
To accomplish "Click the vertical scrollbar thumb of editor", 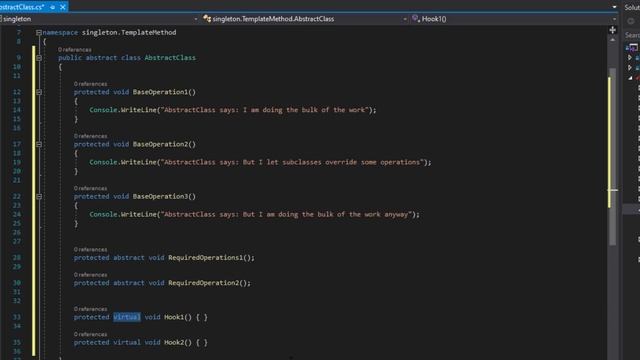I will 612,156.
